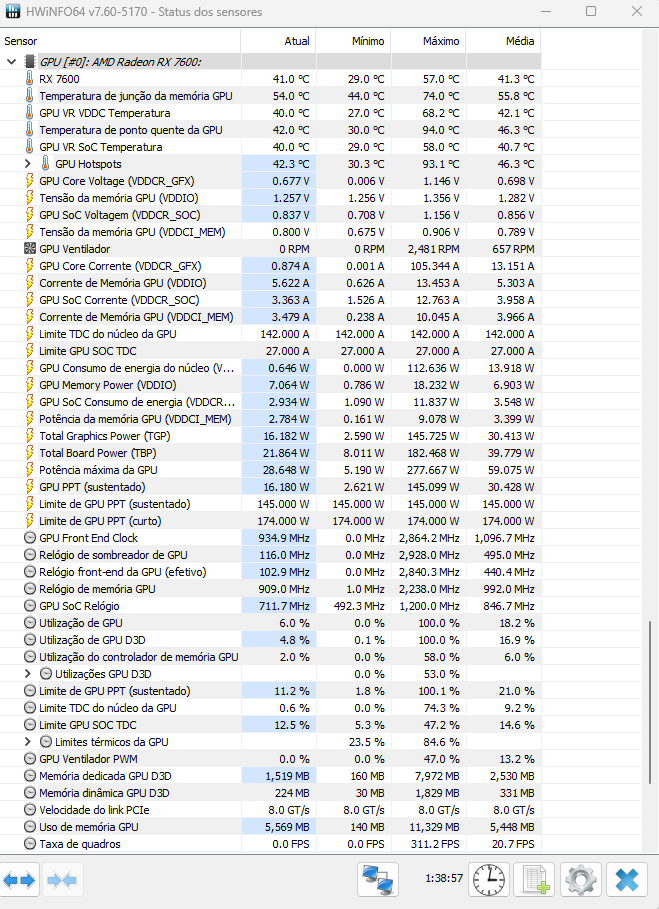Click the circle icon of Taxa de quadros
The height and width of the screenshot is (909, 659).
coord(30,843)
